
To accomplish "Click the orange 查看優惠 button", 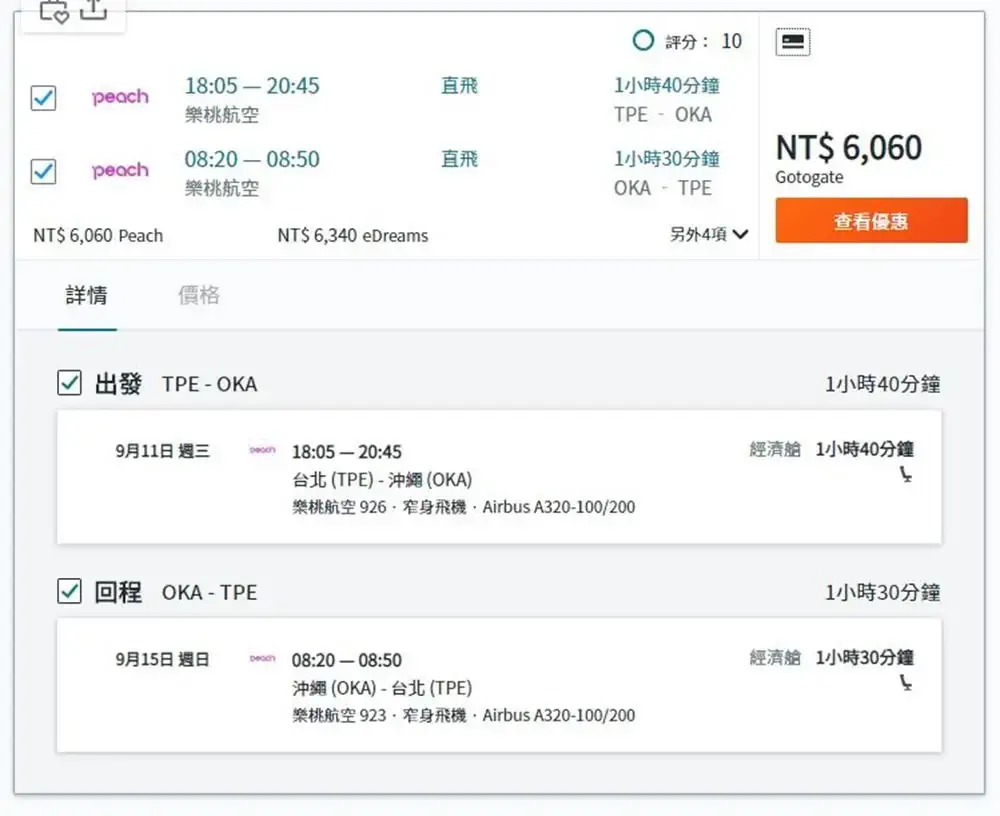I will (871, 221).
